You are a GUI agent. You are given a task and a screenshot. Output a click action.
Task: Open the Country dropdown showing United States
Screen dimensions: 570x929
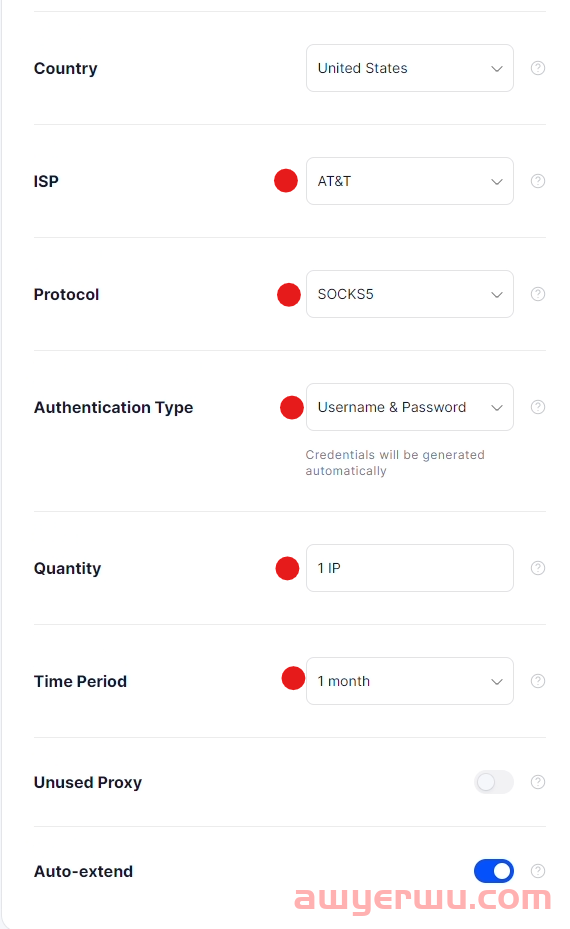tap(409, 68)
